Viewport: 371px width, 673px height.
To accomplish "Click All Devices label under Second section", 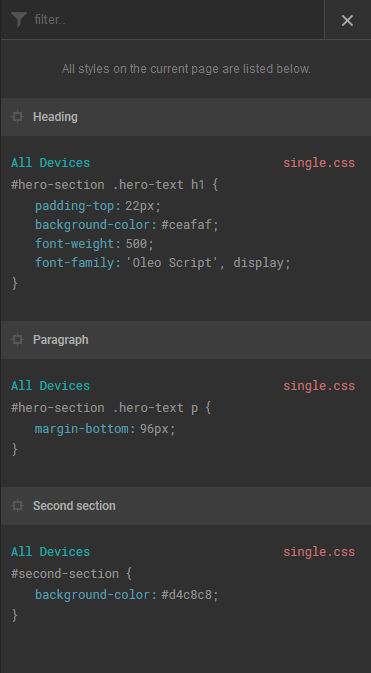I will tap(51, 552).
